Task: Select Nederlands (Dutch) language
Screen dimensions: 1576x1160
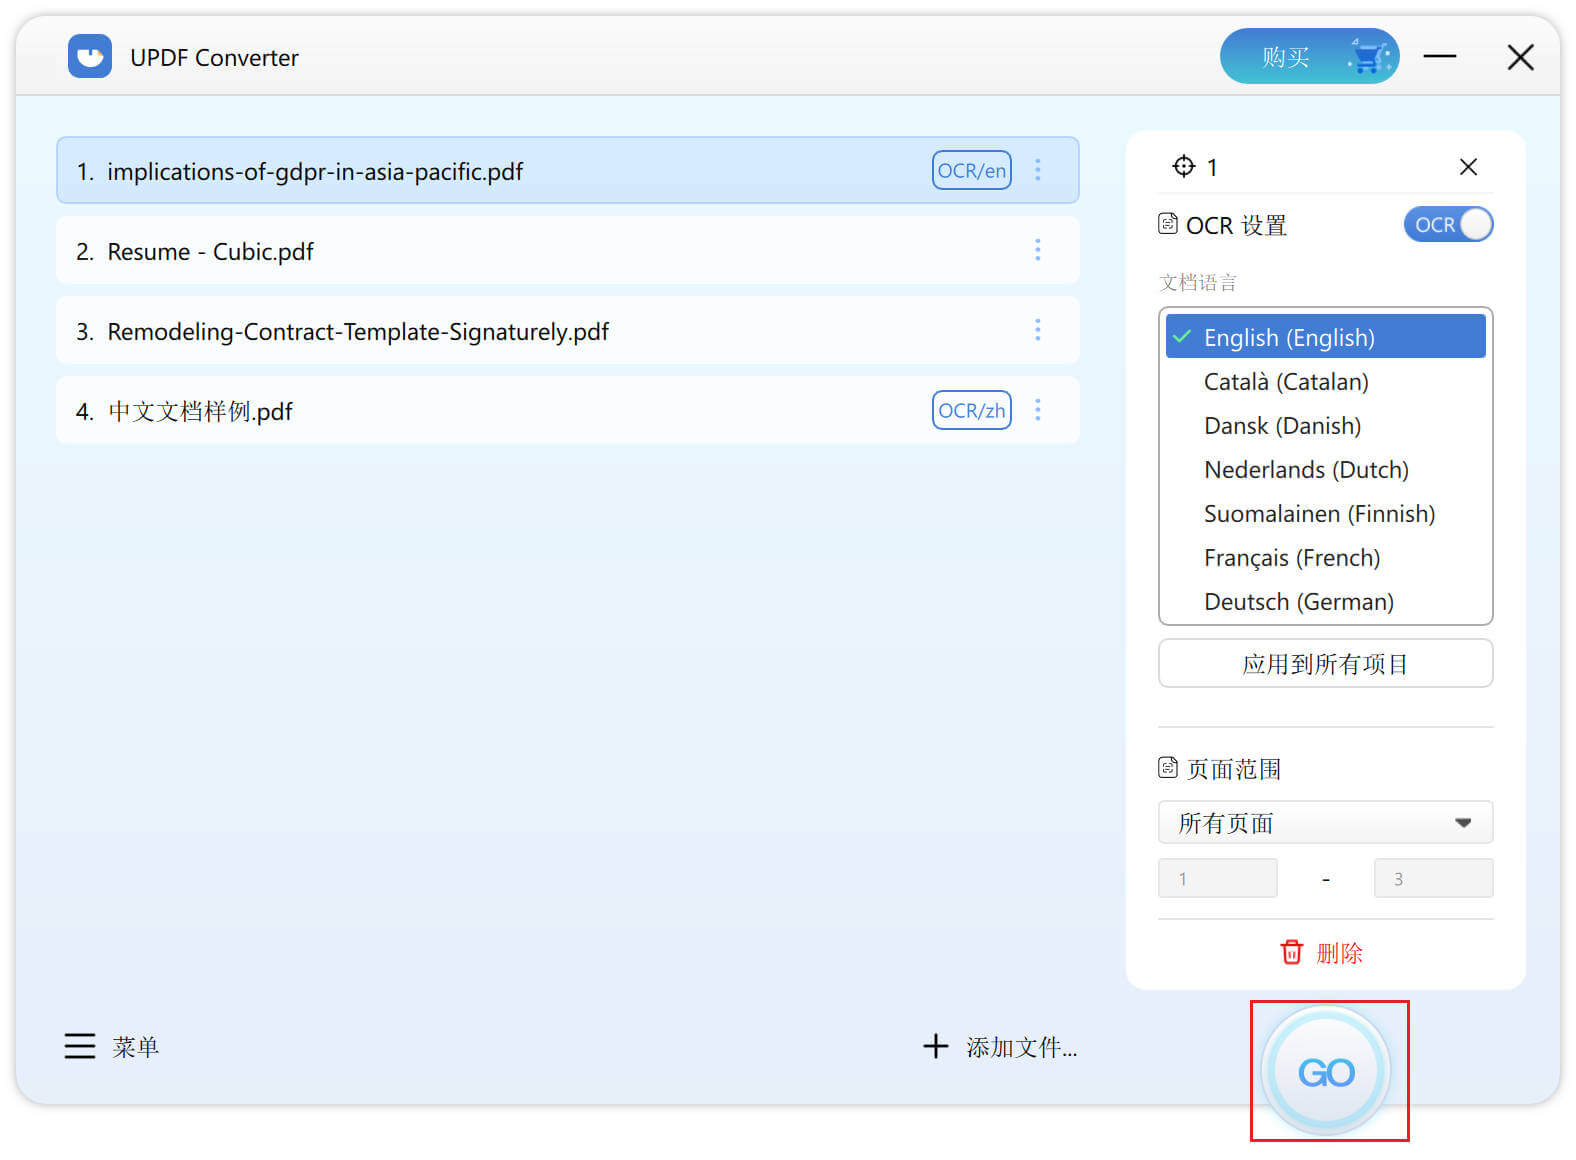Action: 1325,469
